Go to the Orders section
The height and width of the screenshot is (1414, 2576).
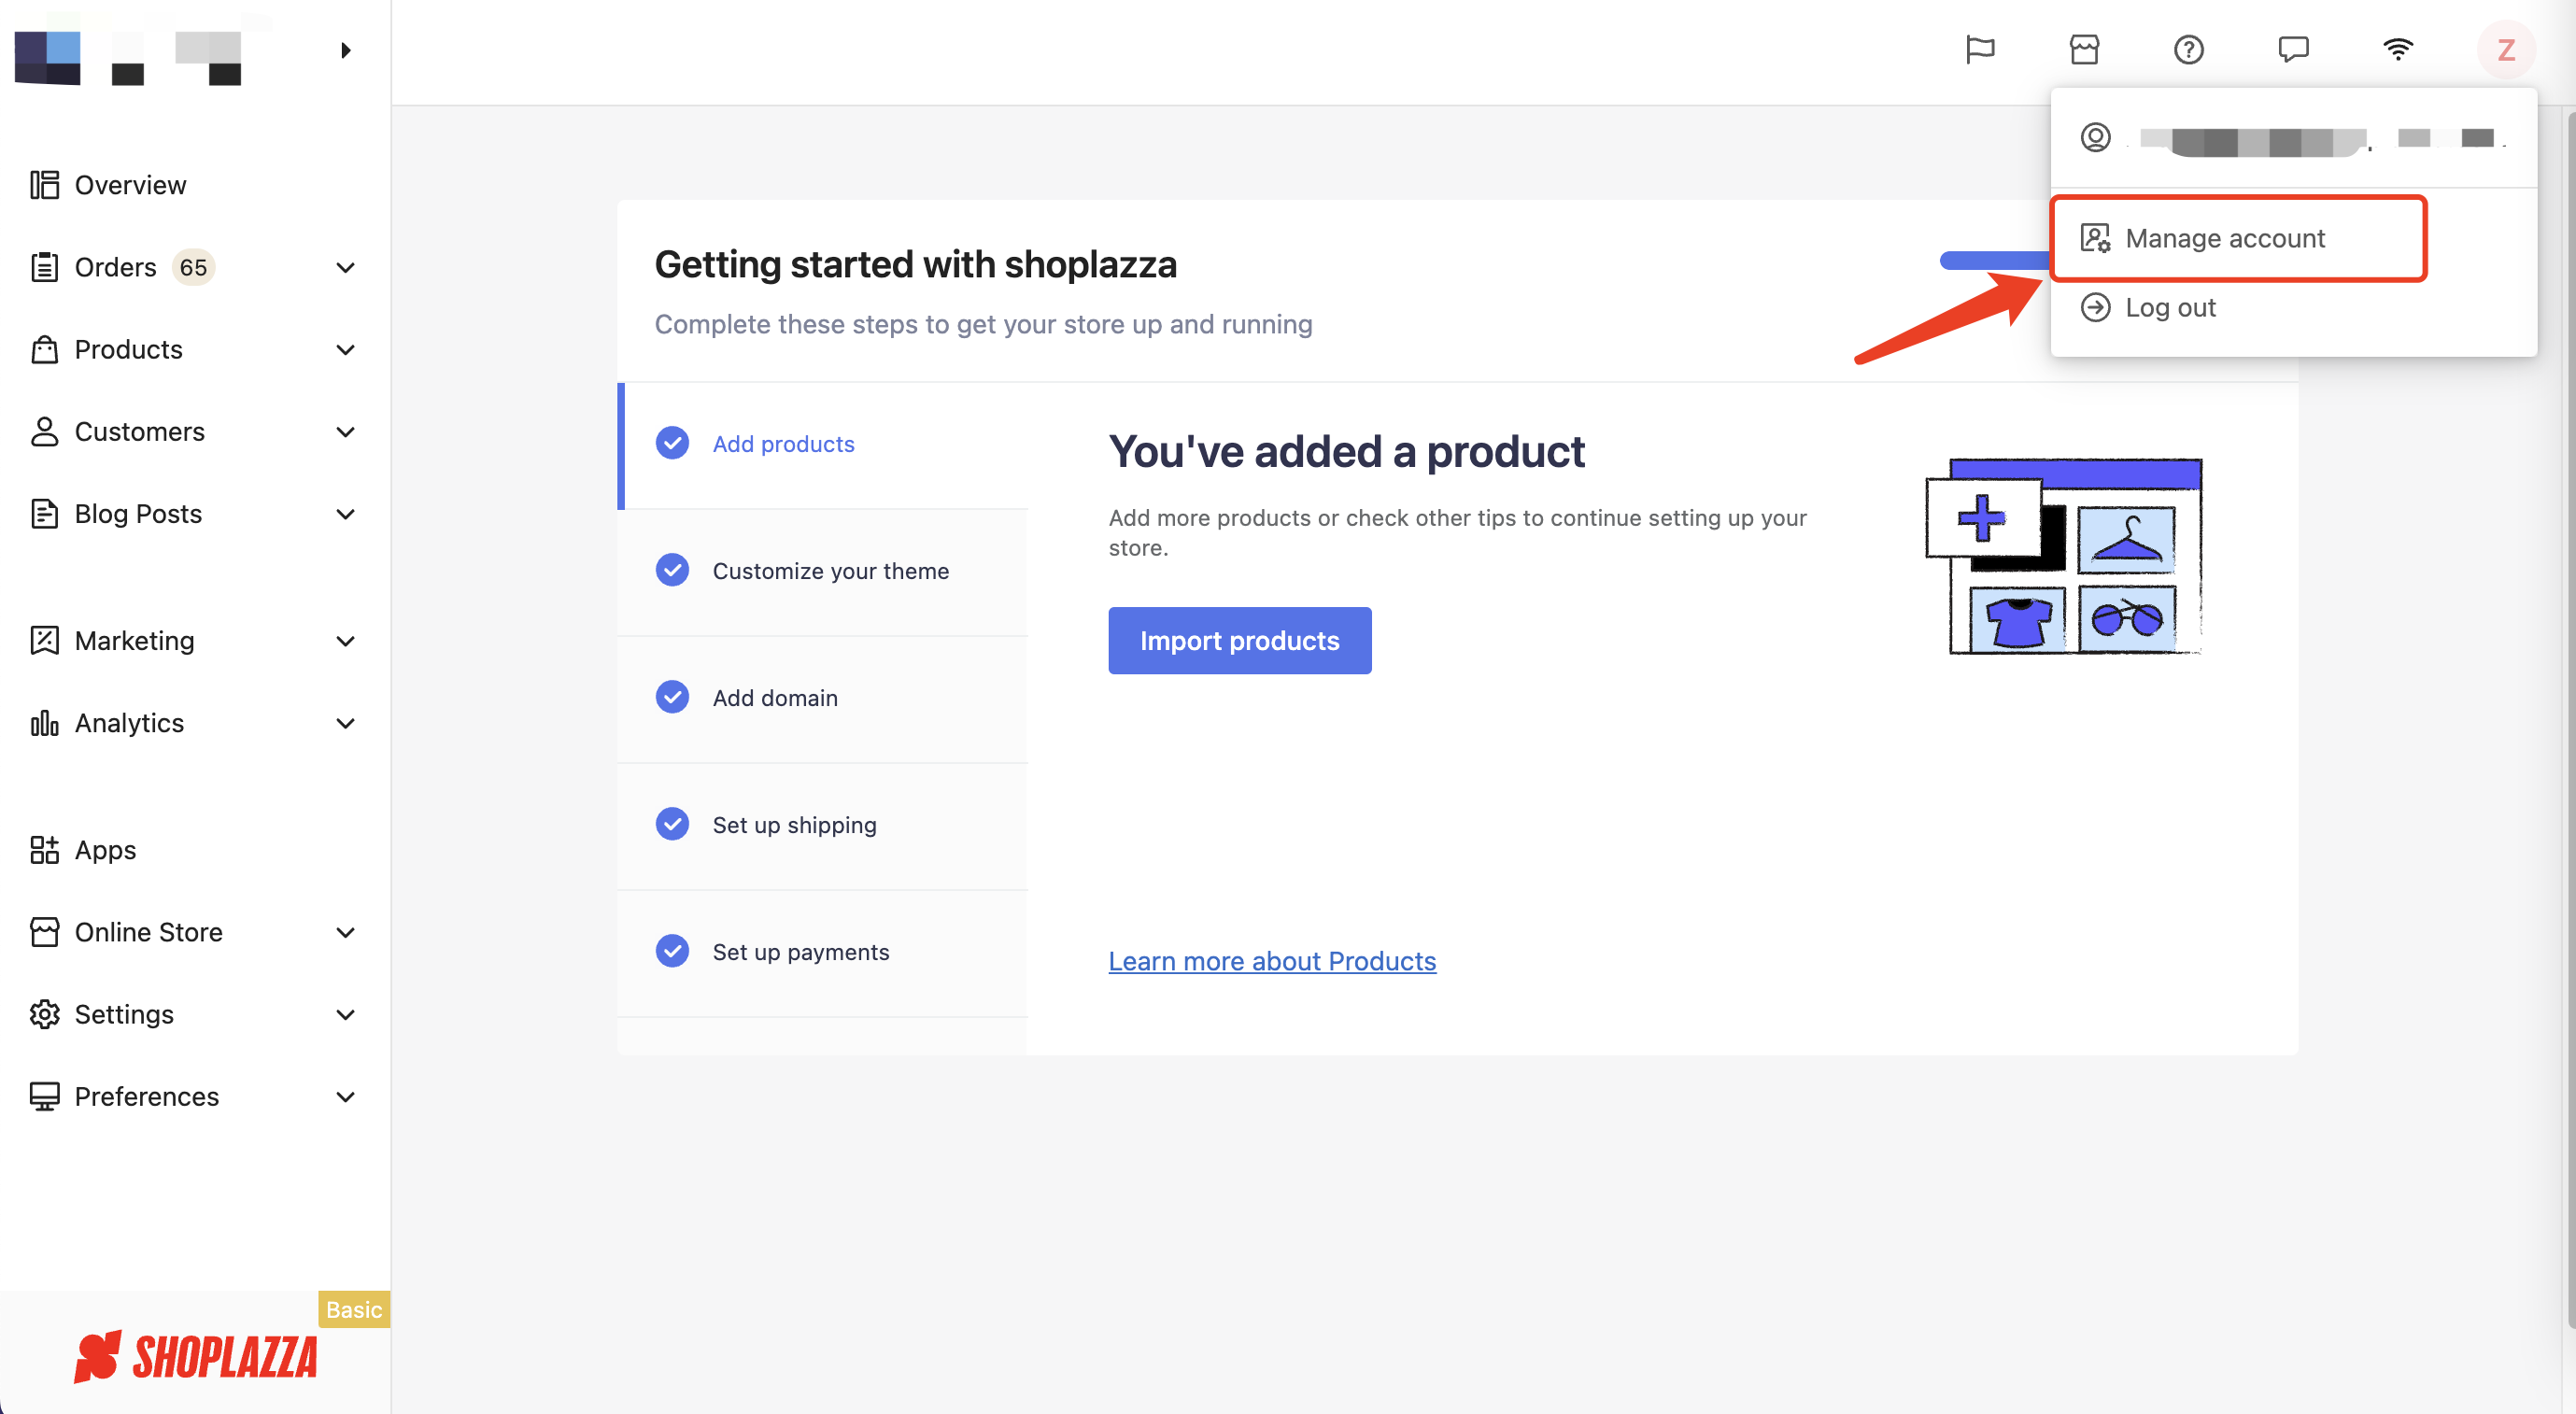(115, 267)
